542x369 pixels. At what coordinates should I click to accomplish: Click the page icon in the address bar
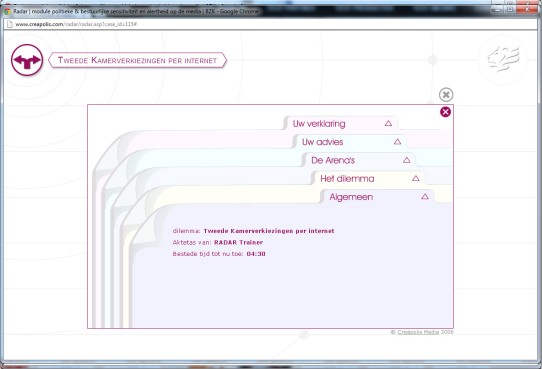coord(9,24)
